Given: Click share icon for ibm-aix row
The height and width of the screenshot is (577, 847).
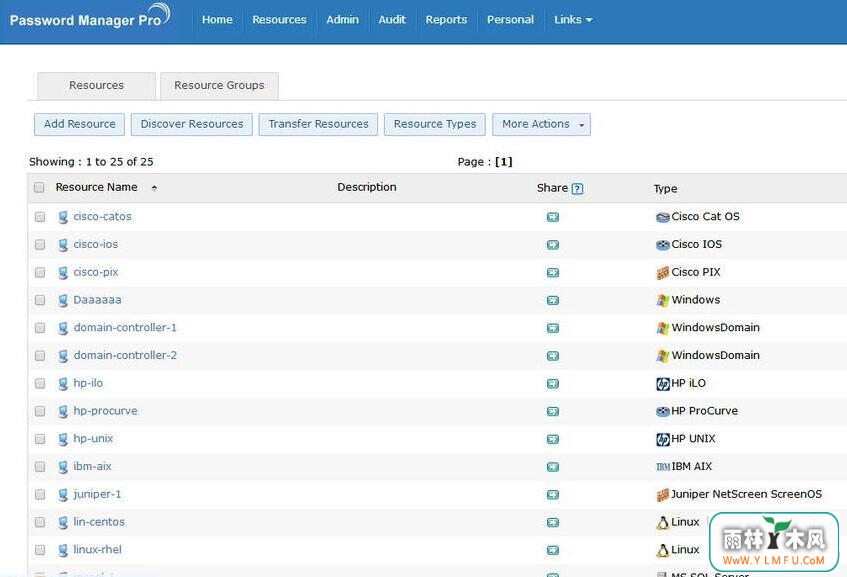Looking at the screenshot, I should 553,467.
